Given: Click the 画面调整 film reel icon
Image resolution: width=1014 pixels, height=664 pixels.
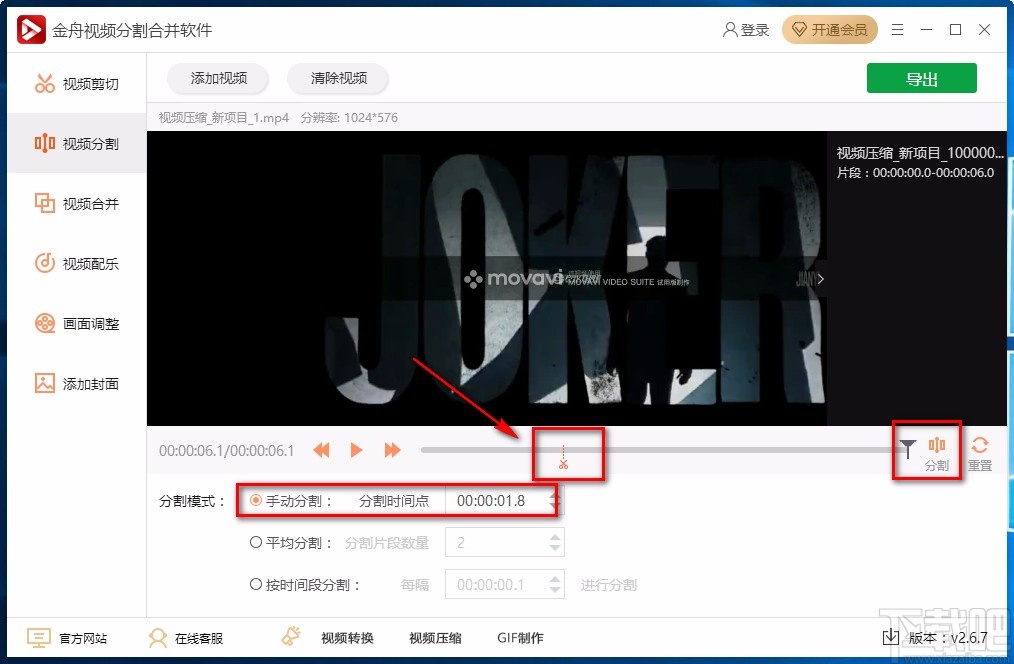Looking at the screenshot, I should pyautogui.click(x=45, y=323).
